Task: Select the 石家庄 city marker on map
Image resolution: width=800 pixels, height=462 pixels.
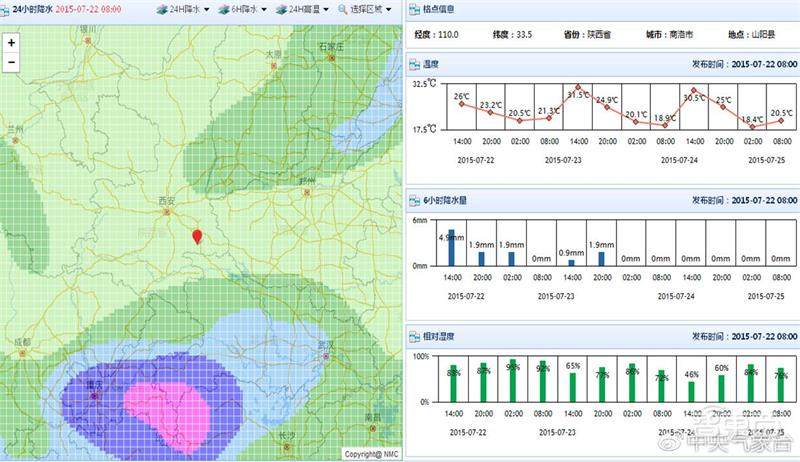Action: tap(331, 57)
